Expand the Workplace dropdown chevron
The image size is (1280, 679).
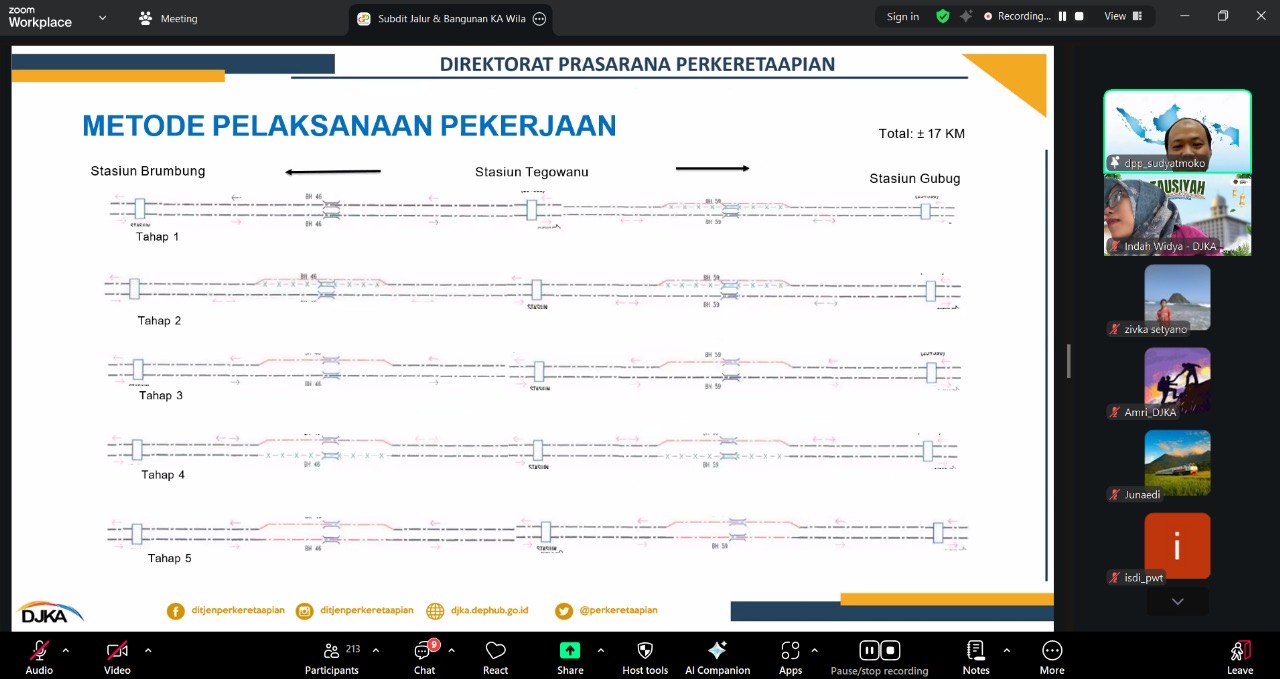pyautogui.click(x=102, y=17)
